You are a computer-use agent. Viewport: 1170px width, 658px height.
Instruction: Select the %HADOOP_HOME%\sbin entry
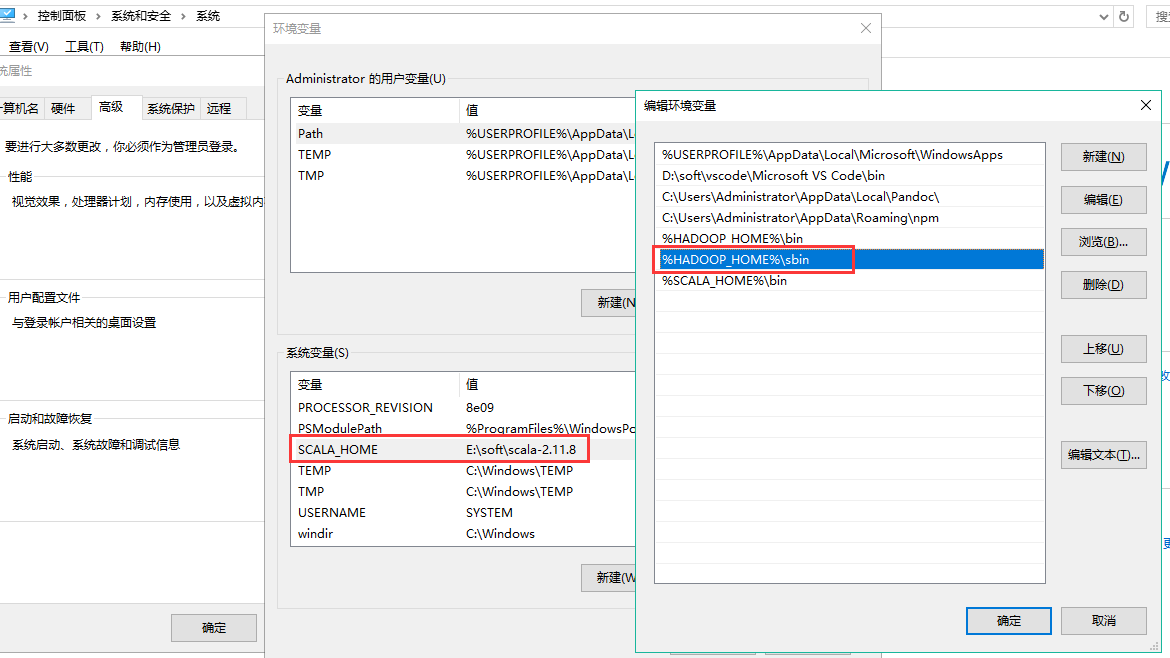849,259
